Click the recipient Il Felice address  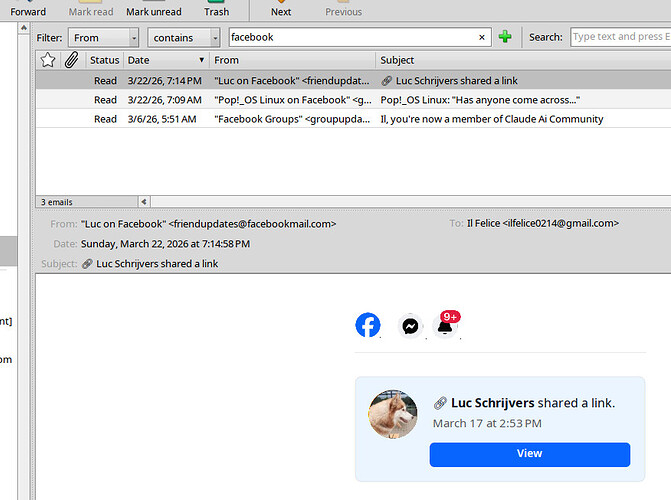(543, 223)
